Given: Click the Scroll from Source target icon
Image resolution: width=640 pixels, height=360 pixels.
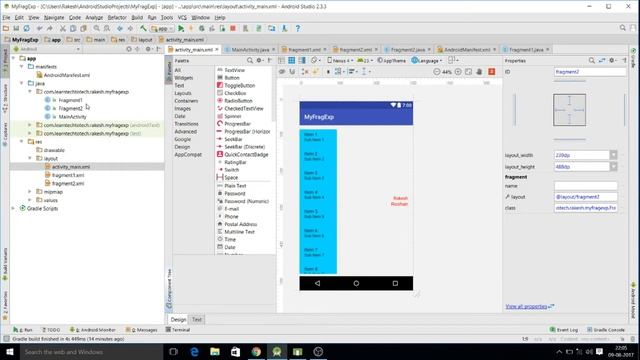Looking at the screenshot, I should [129, 49].
